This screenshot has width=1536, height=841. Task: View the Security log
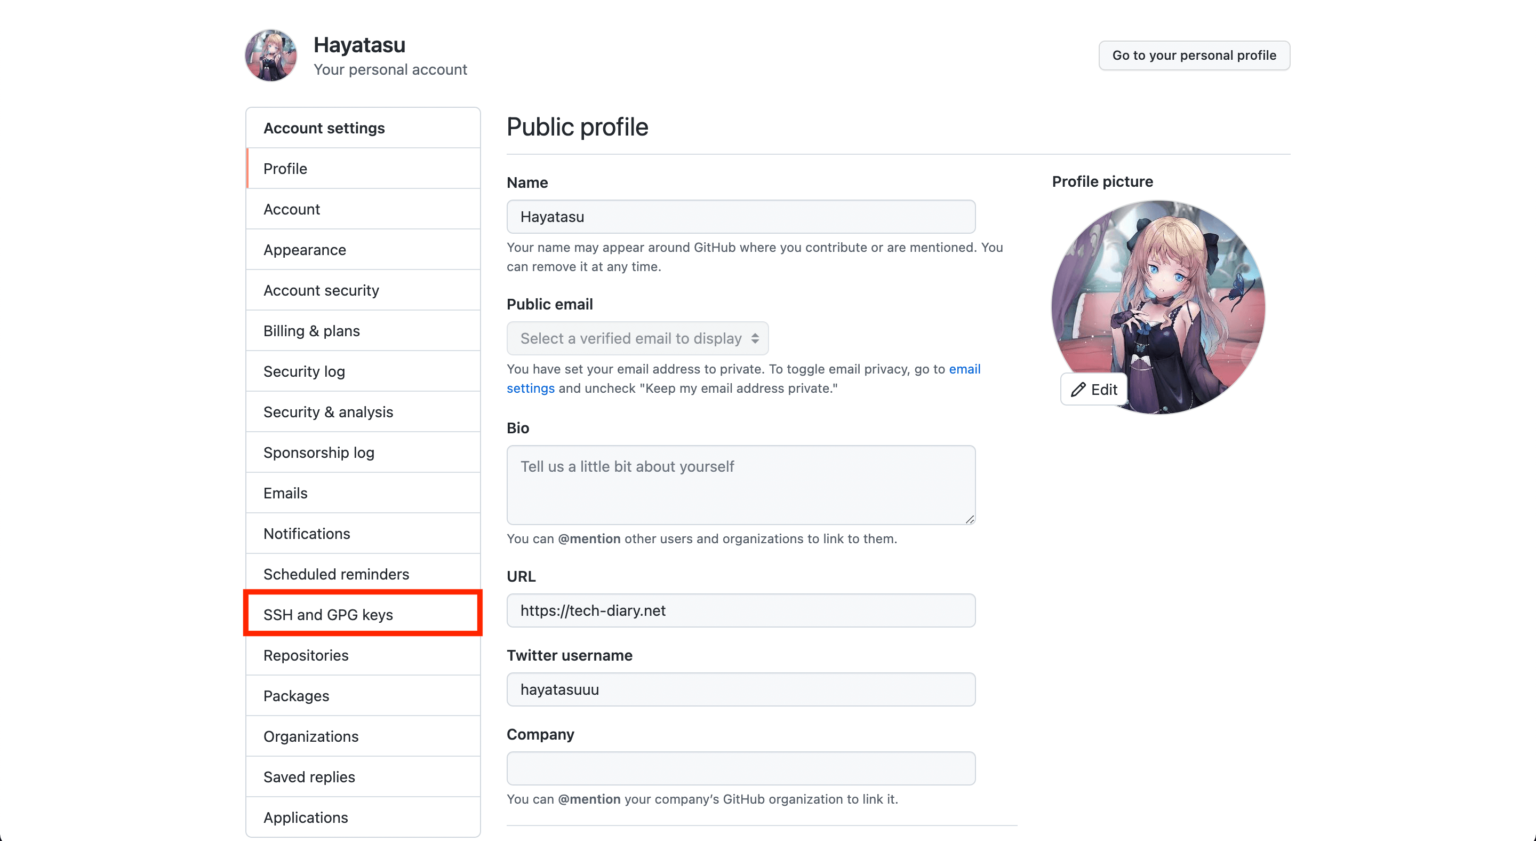pyautogui.click(x=304, y=371)
